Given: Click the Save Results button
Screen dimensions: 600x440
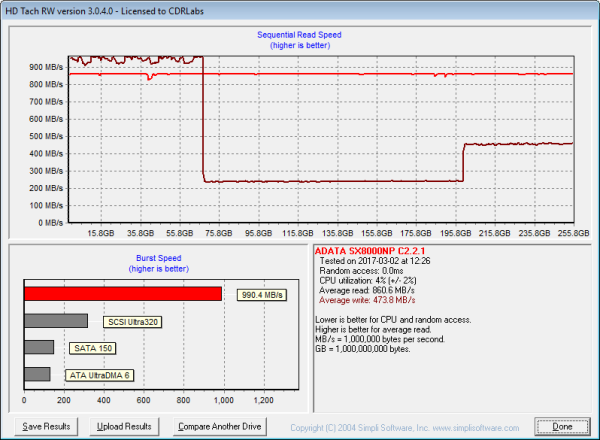Looking at the screenshot, I should coord(46,426).
